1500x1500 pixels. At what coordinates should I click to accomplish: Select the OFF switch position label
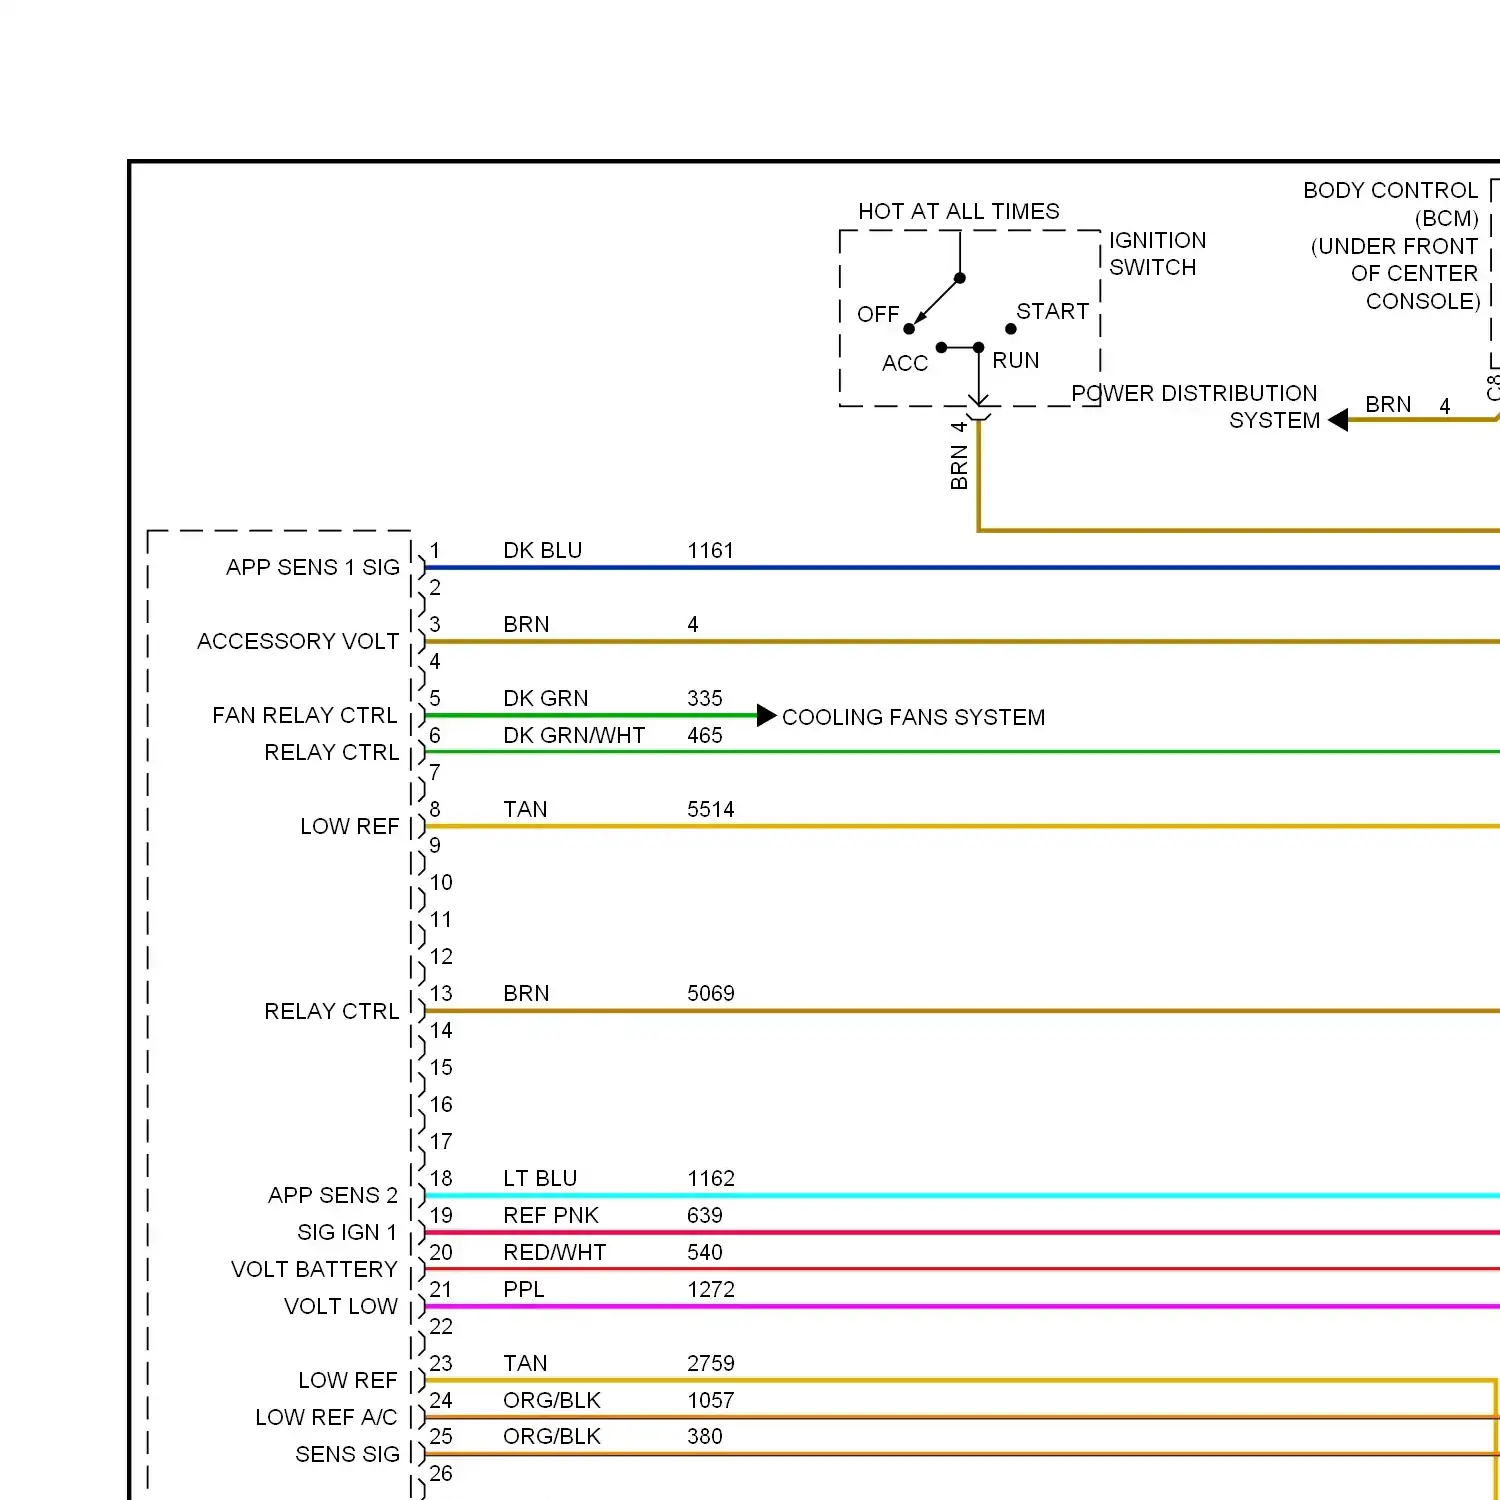pyautogui.click(x=878, y=314)
